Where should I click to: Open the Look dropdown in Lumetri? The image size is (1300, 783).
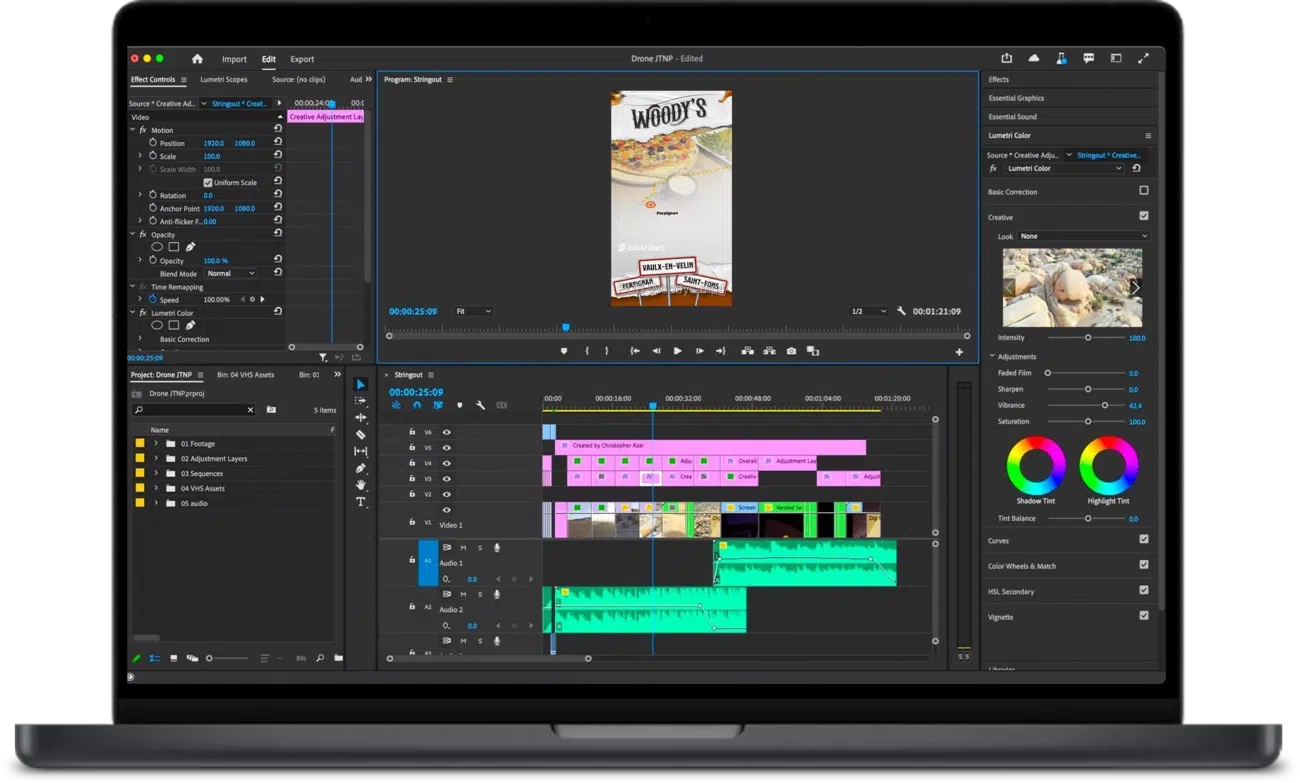tap(1083, 236)
